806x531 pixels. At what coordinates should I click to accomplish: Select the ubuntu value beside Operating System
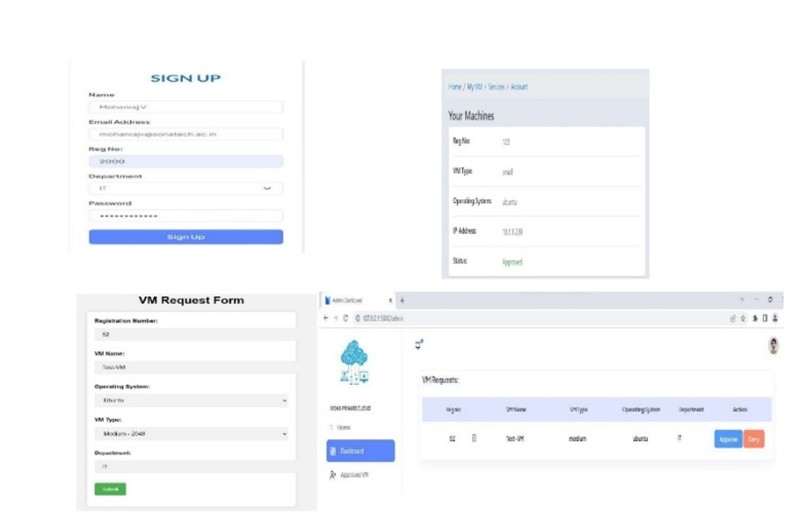(509, 202)
